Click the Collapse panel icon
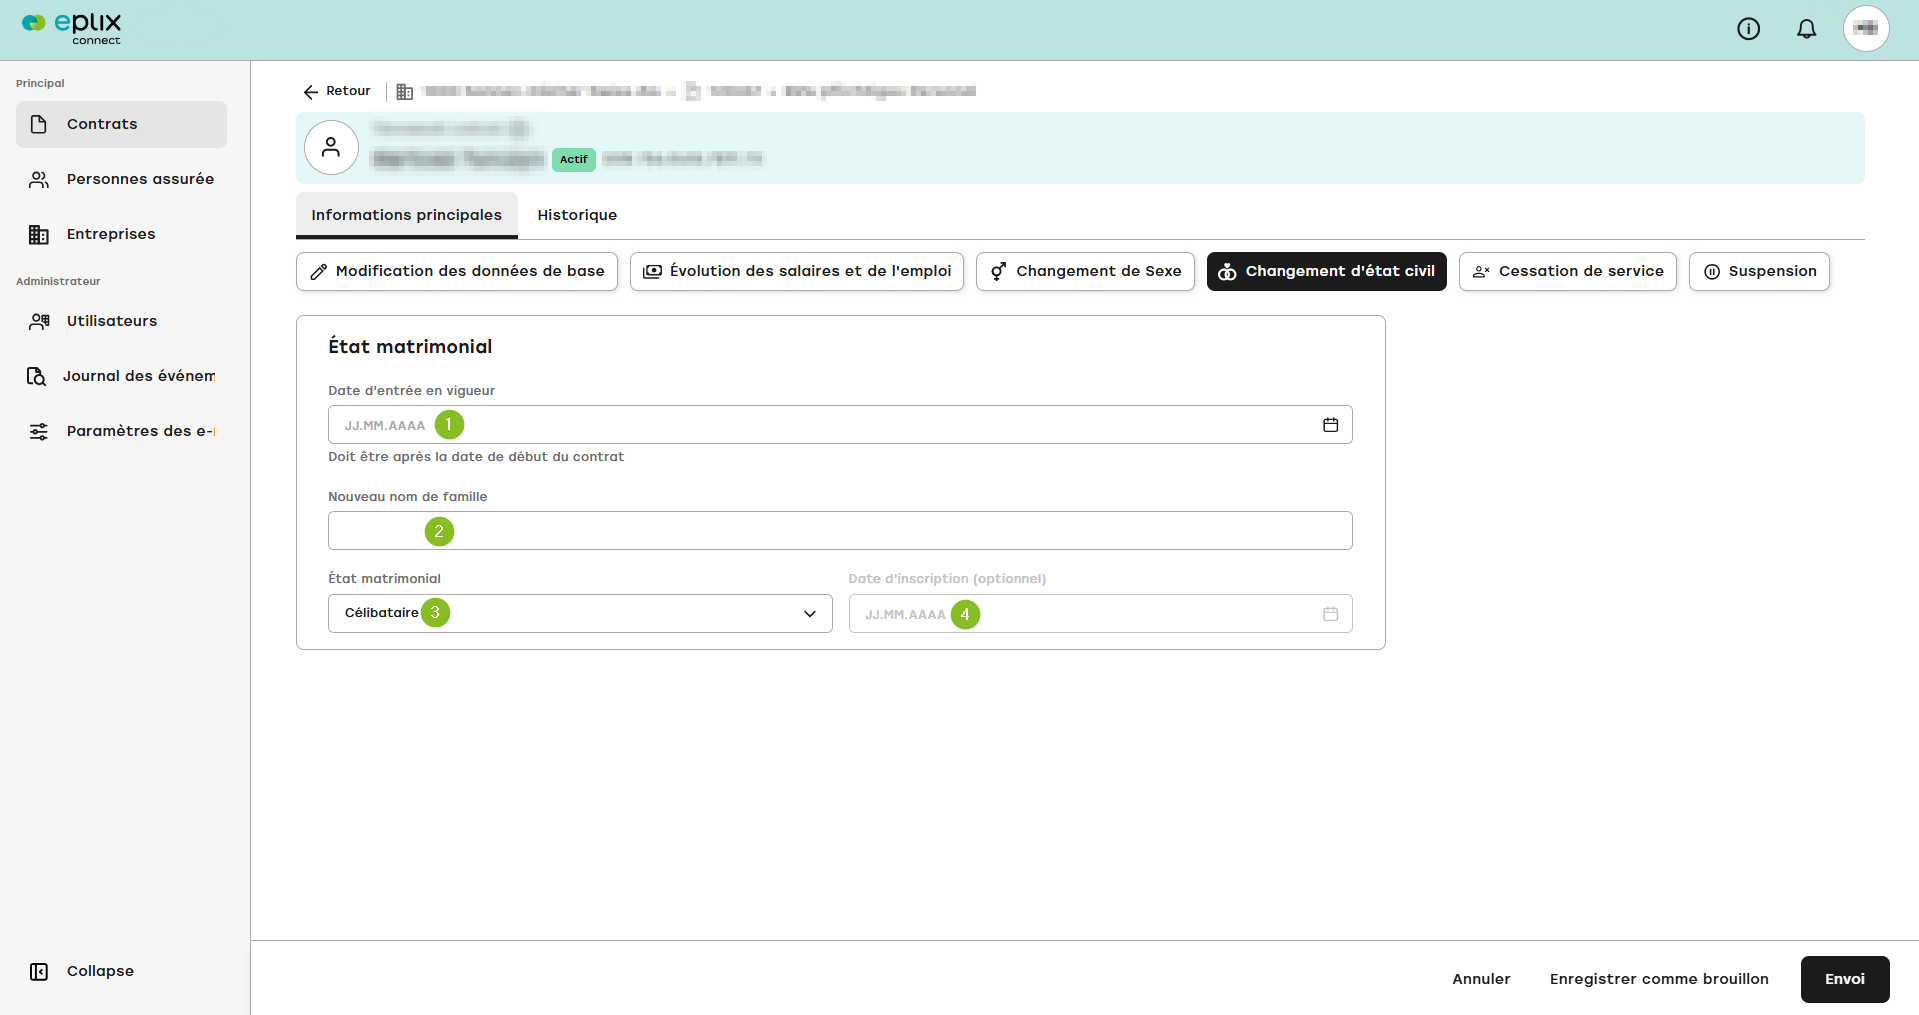 pos(39,972)
